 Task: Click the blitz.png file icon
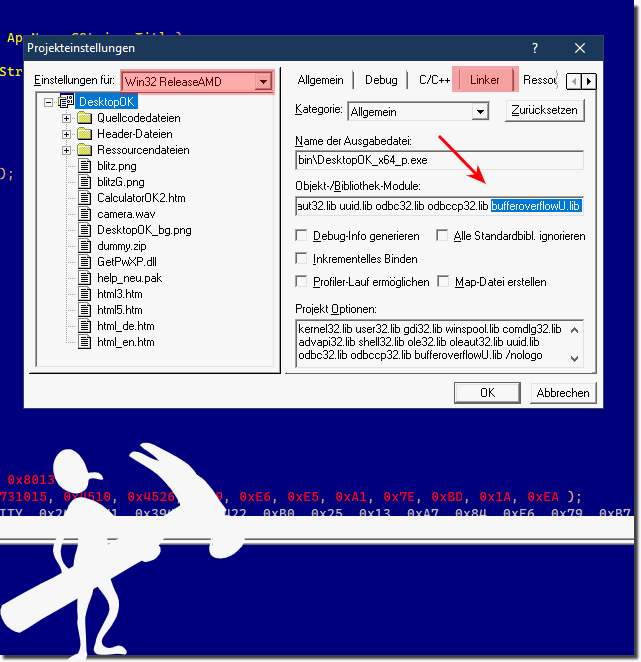click(85, 166)
